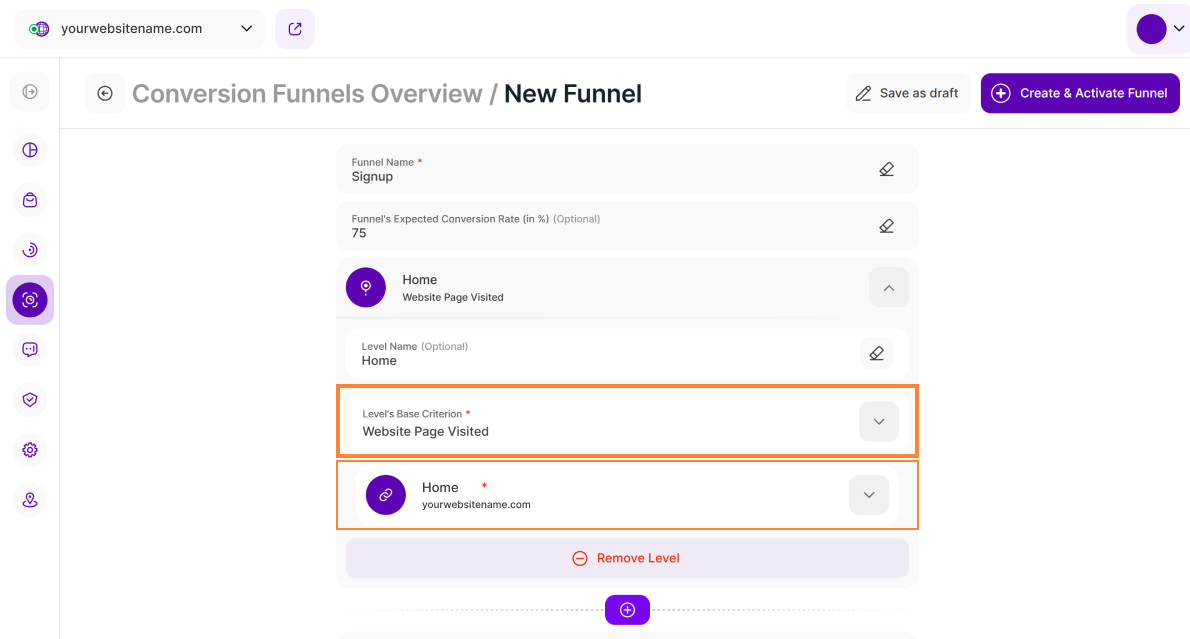Click Save as draft button
Viewport: 1190px width, 639px height.
coord(907,93)
